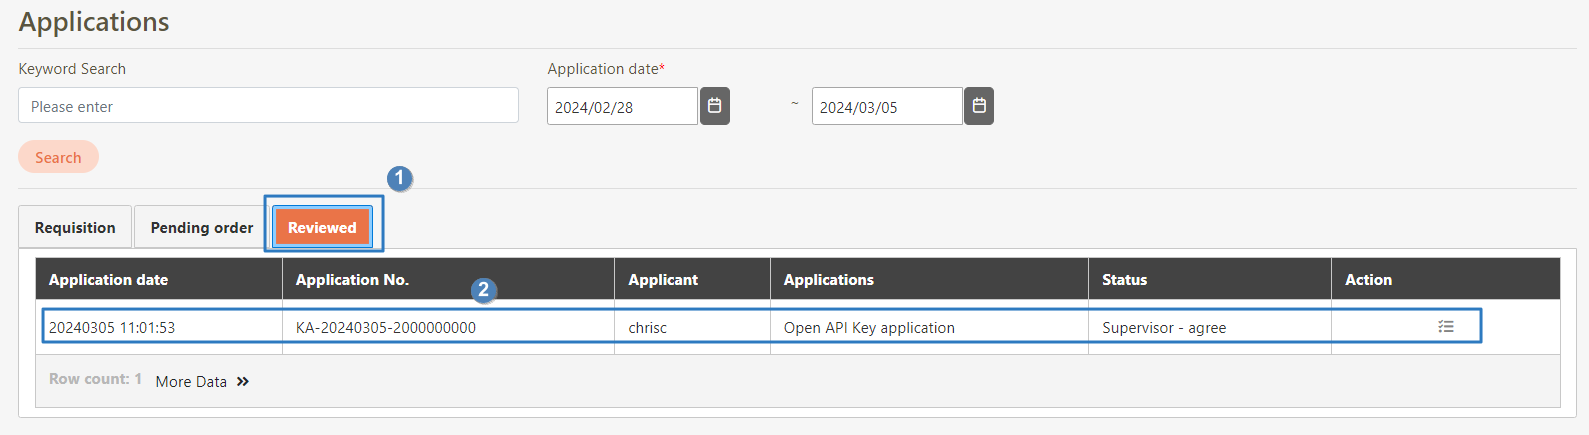Click the Supervisor - agree status cell
Screen dimensions: 1589x435
(x=1164, y=328)
